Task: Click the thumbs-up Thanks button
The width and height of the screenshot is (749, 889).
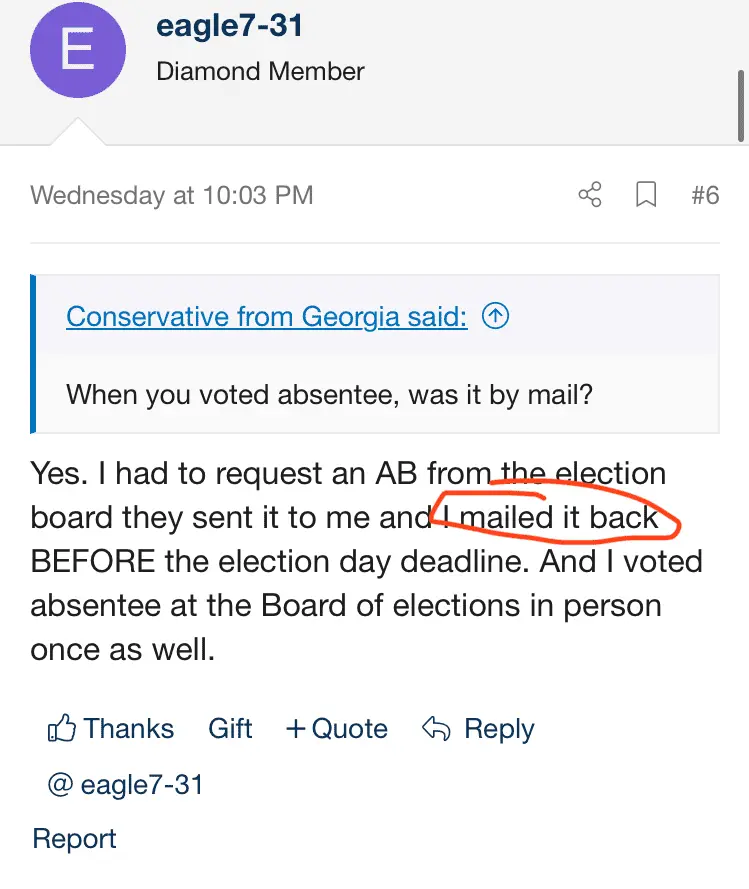Action: [111, 729]
